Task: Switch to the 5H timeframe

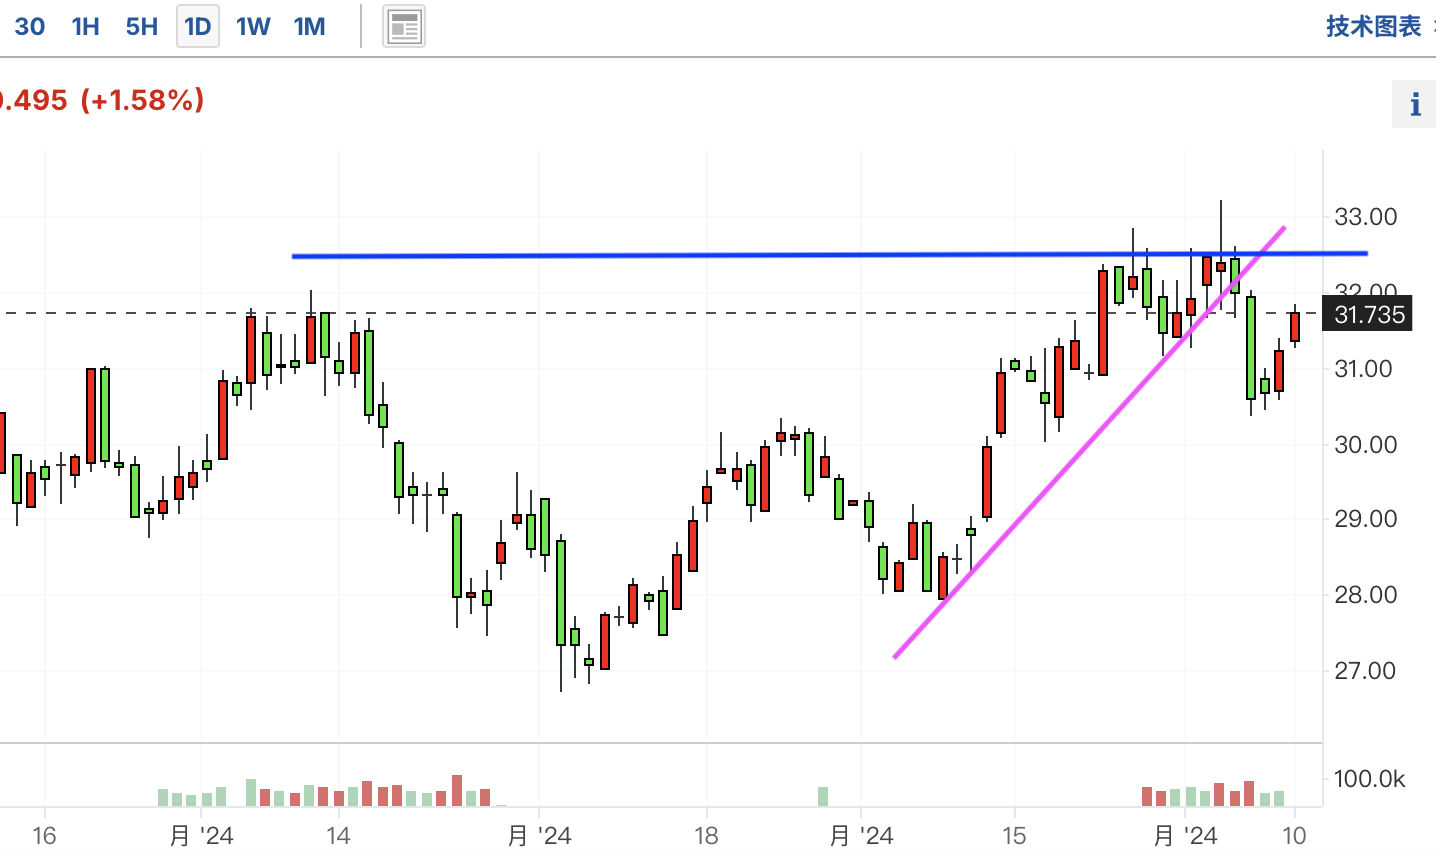Action: pyautogui.click(x=142, y=27)
